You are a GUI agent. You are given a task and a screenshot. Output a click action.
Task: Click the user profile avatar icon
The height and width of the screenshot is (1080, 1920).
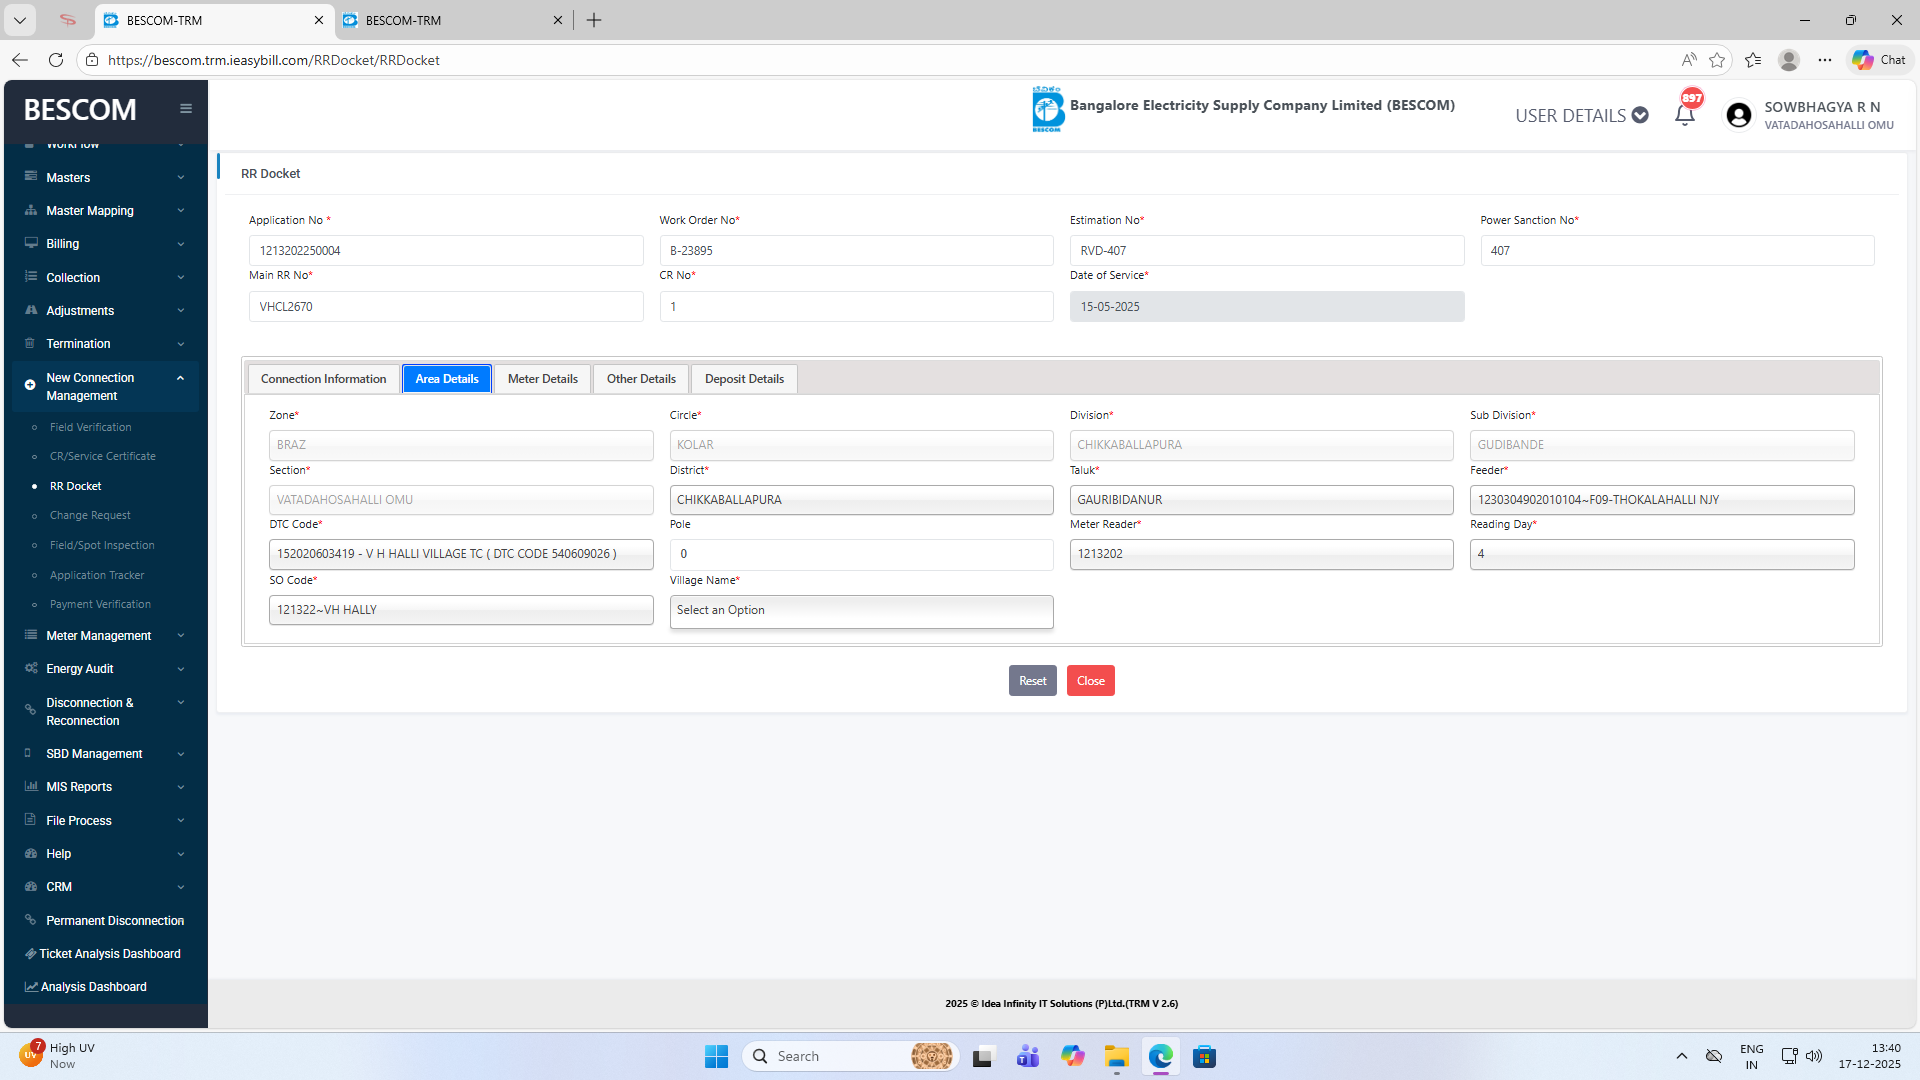(1739, 116)
